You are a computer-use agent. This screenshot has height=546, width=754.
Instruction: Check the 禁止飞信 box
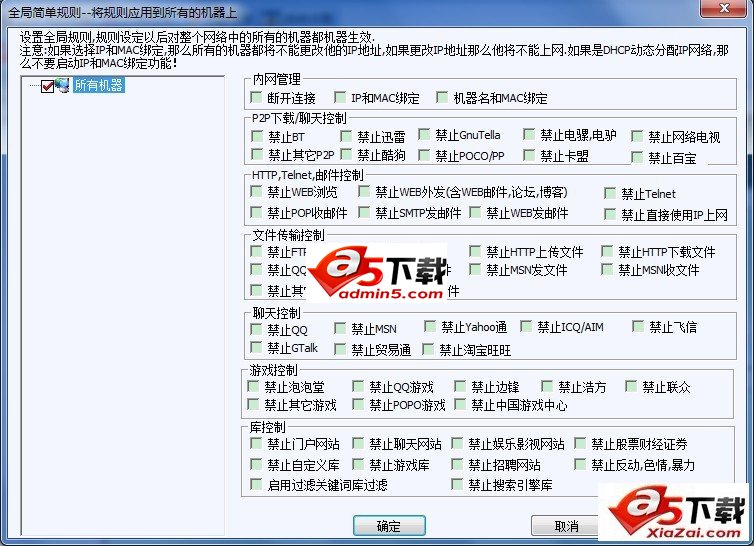[638, 327]
